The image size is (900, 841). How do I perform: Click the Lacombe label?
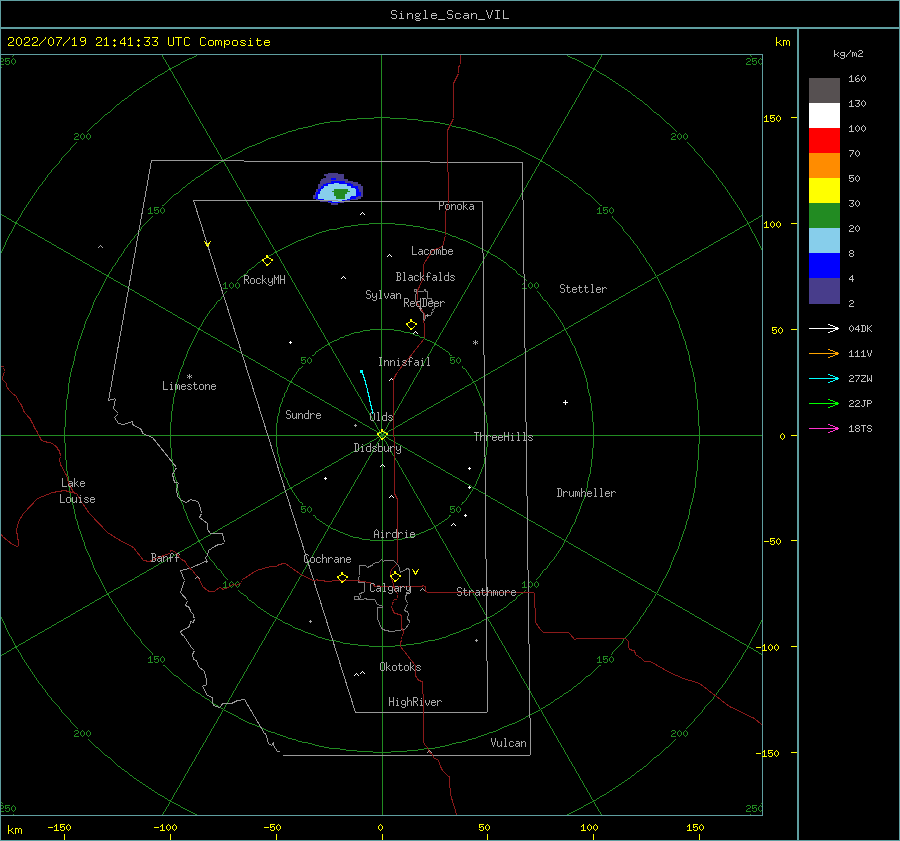point(432,251)
